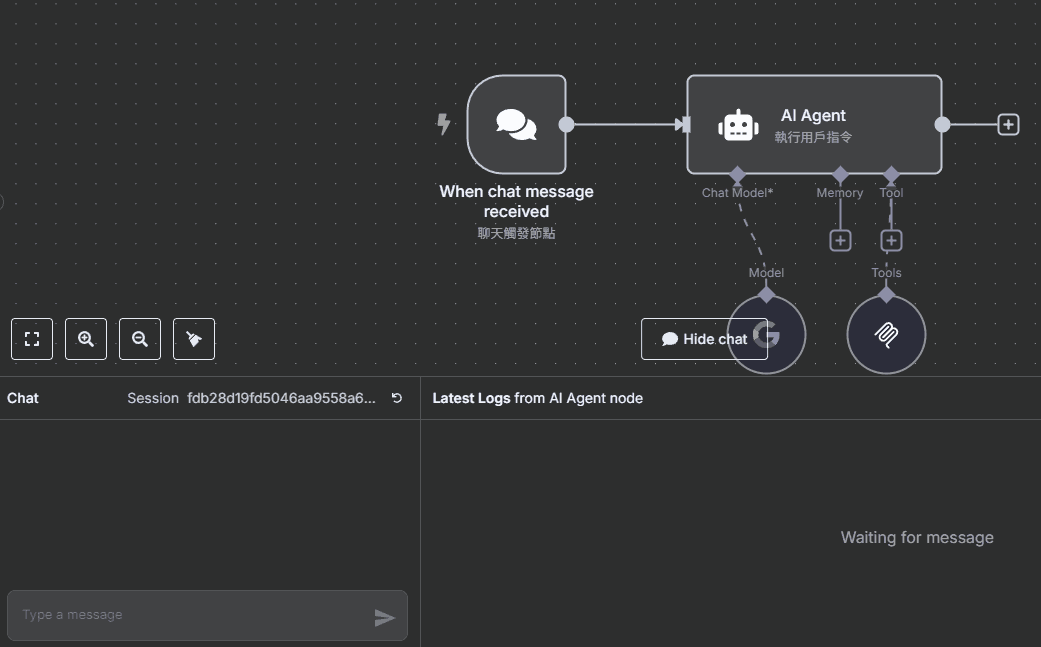Click the lightning bolt trigger icon

point(444,124)
